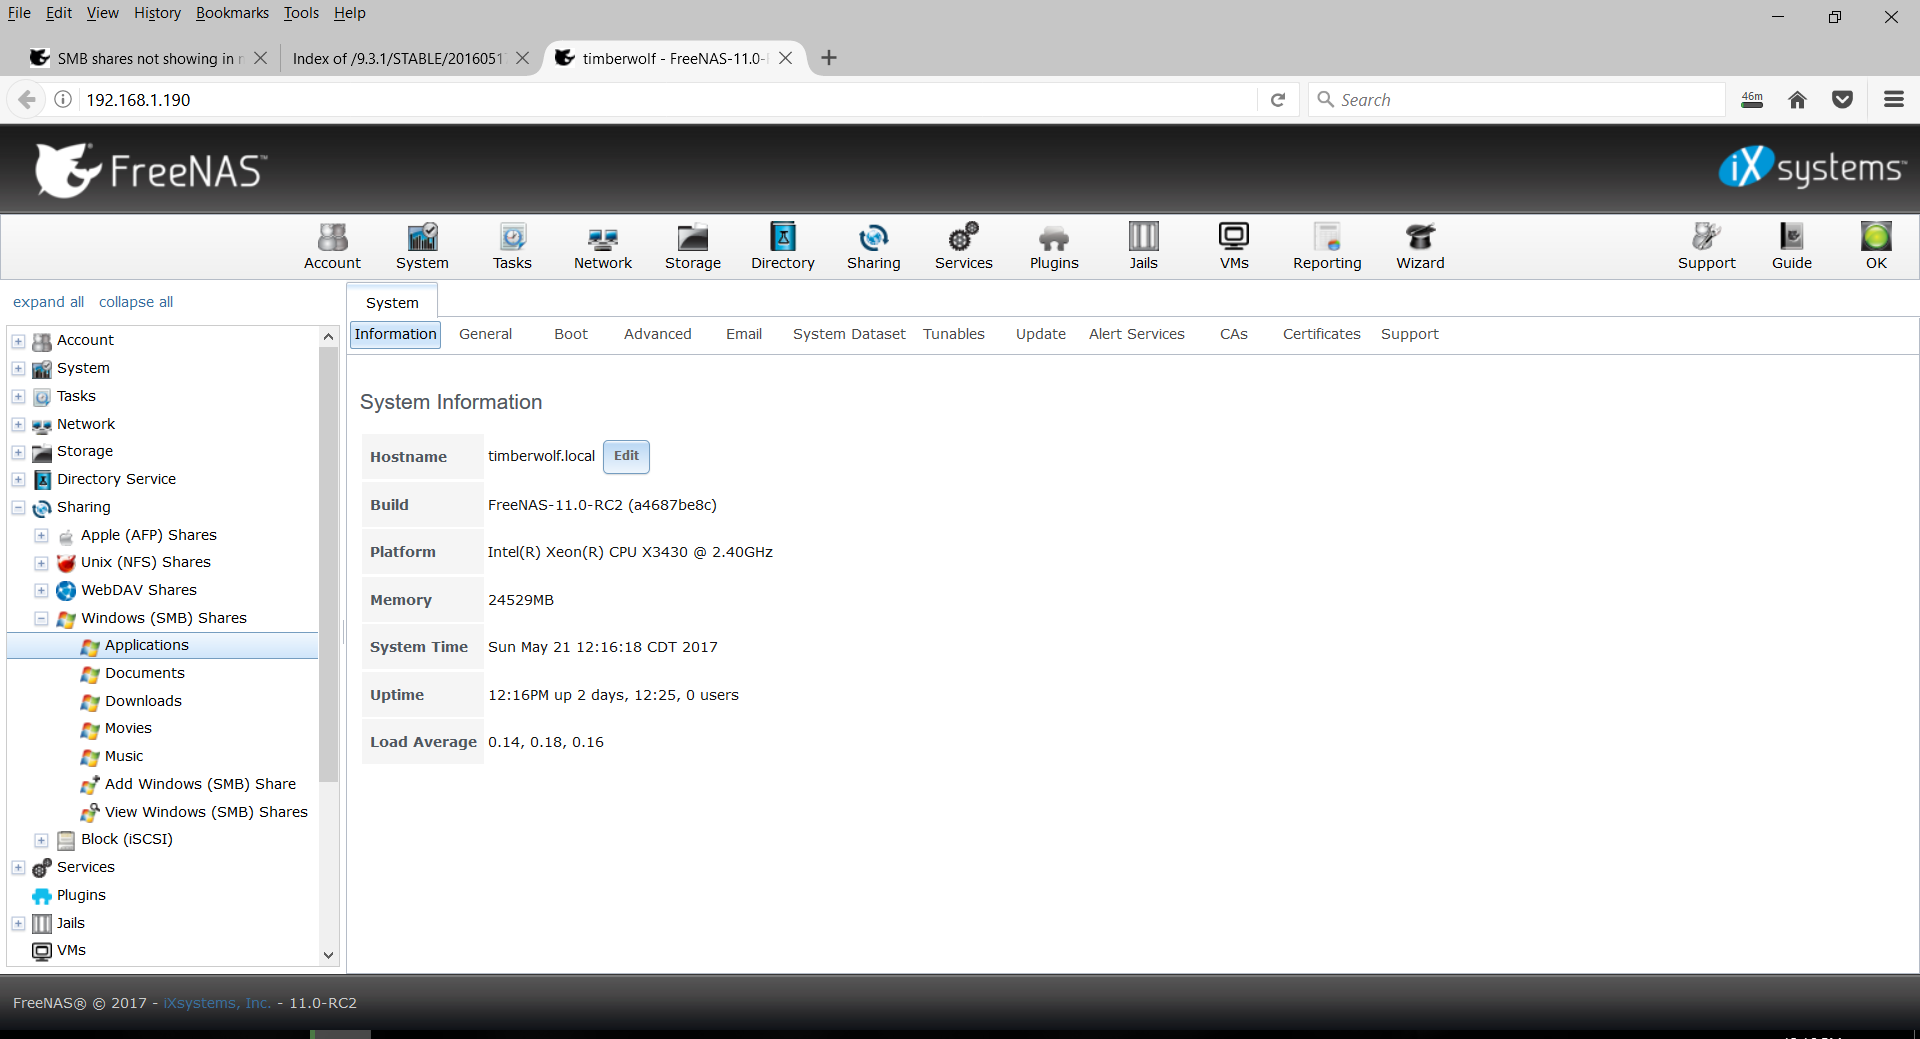1920x1039 pixels.
Task: Open the Bookmarks menu
Action: (x=232, y=13)
